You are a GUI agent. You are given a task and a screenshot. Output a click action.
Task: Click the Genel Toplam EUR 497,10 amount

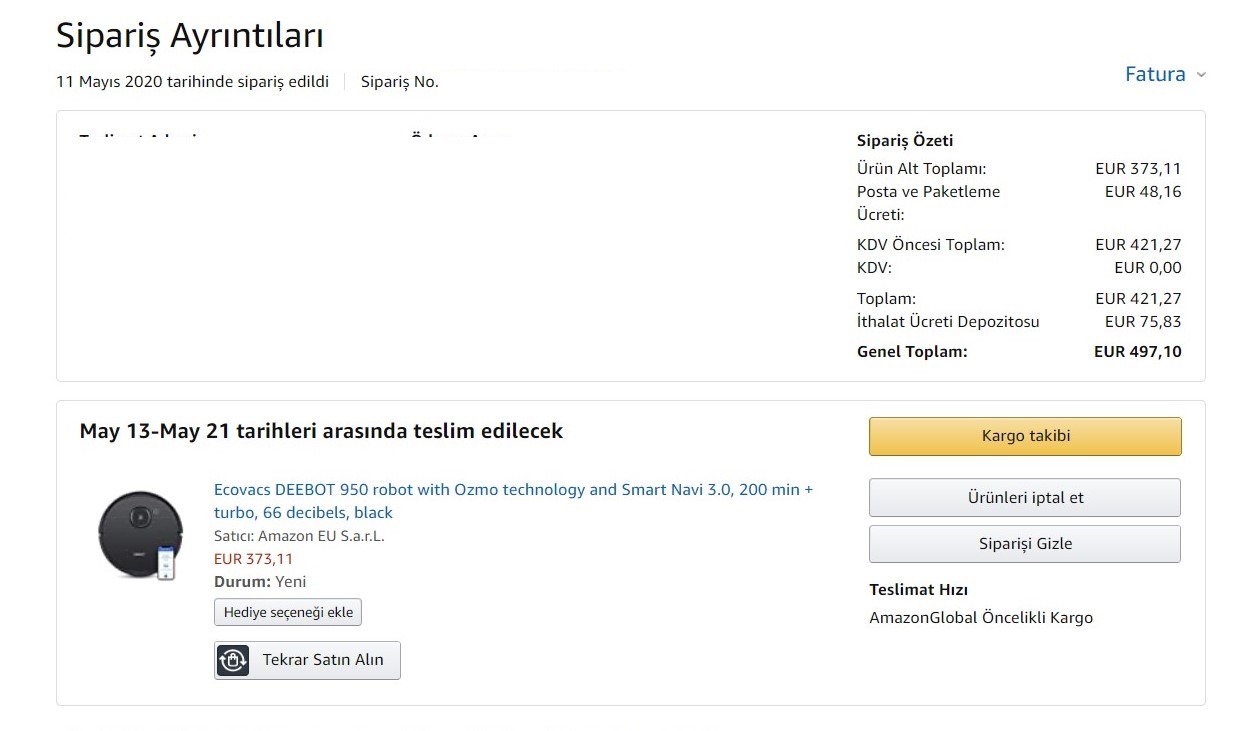pyautogui.click(x=1137, y=352)
